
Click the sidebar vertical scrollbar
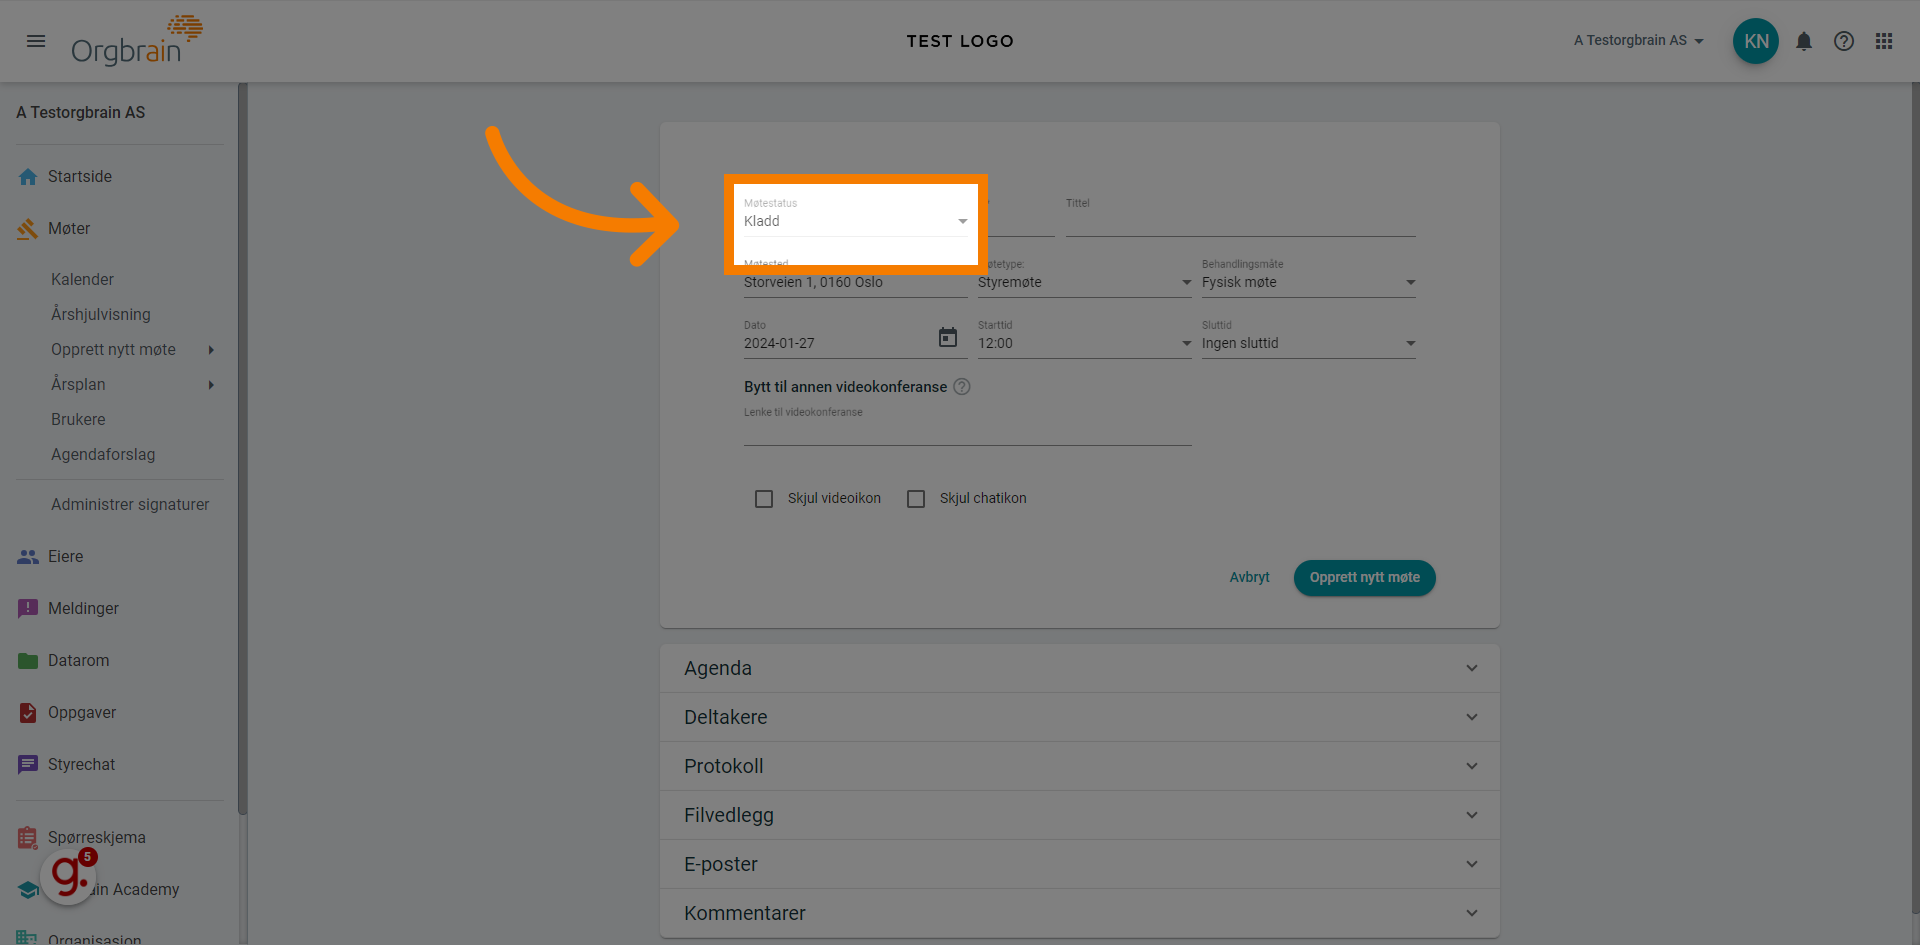[x=242, y=450]
